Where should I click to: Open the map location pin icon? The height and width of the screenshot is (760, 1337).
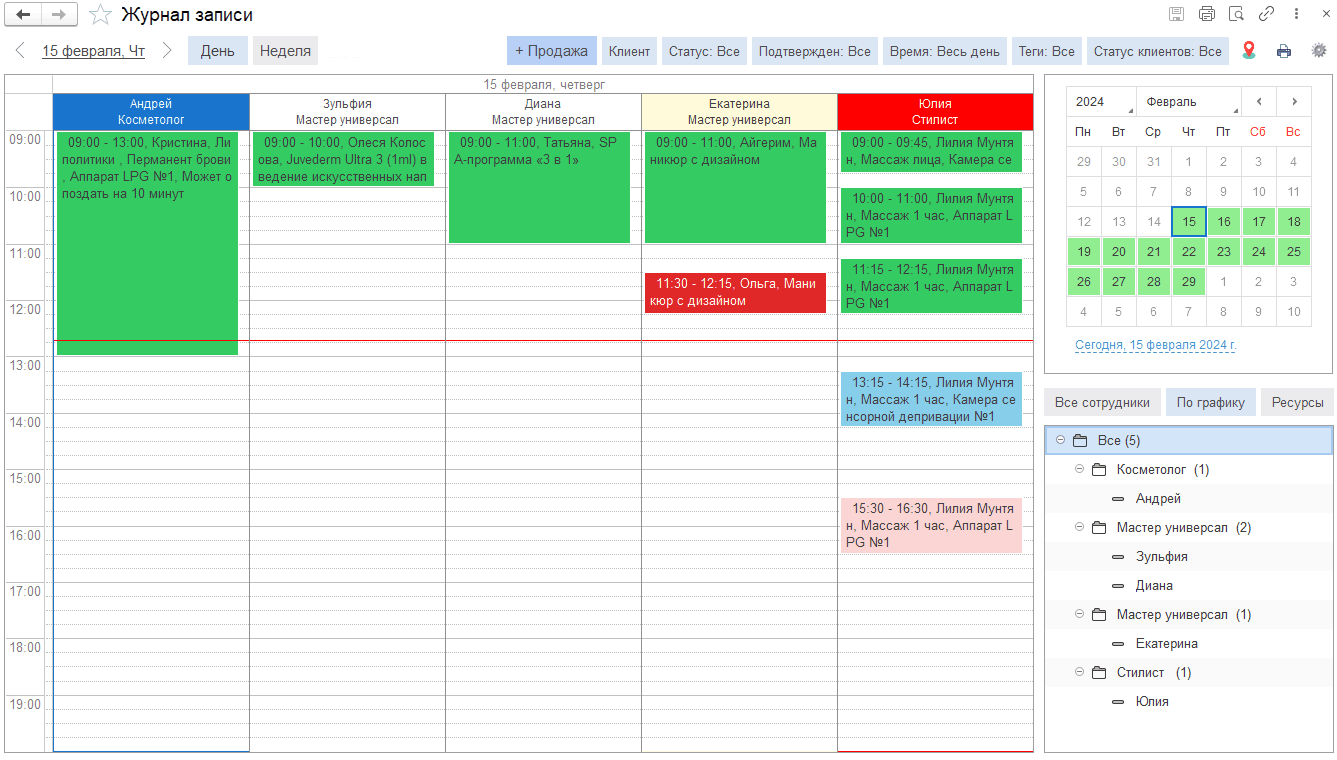1249,50
